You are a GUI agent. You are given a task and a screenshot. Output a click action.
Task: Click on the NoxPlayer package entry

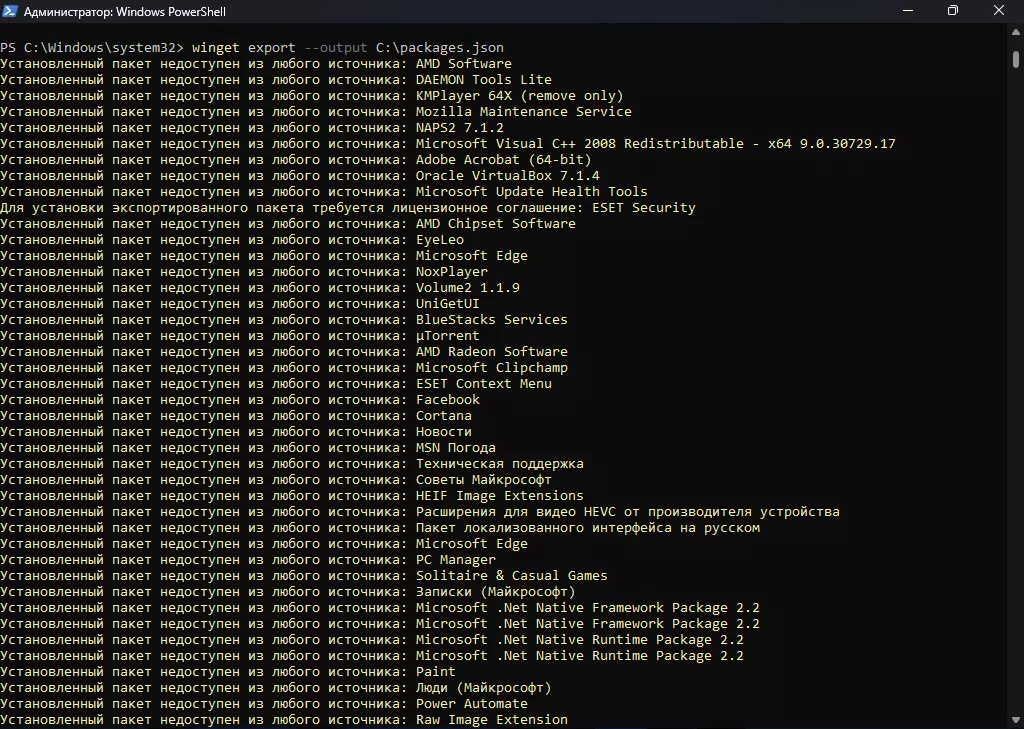click(x=451, y=272)
